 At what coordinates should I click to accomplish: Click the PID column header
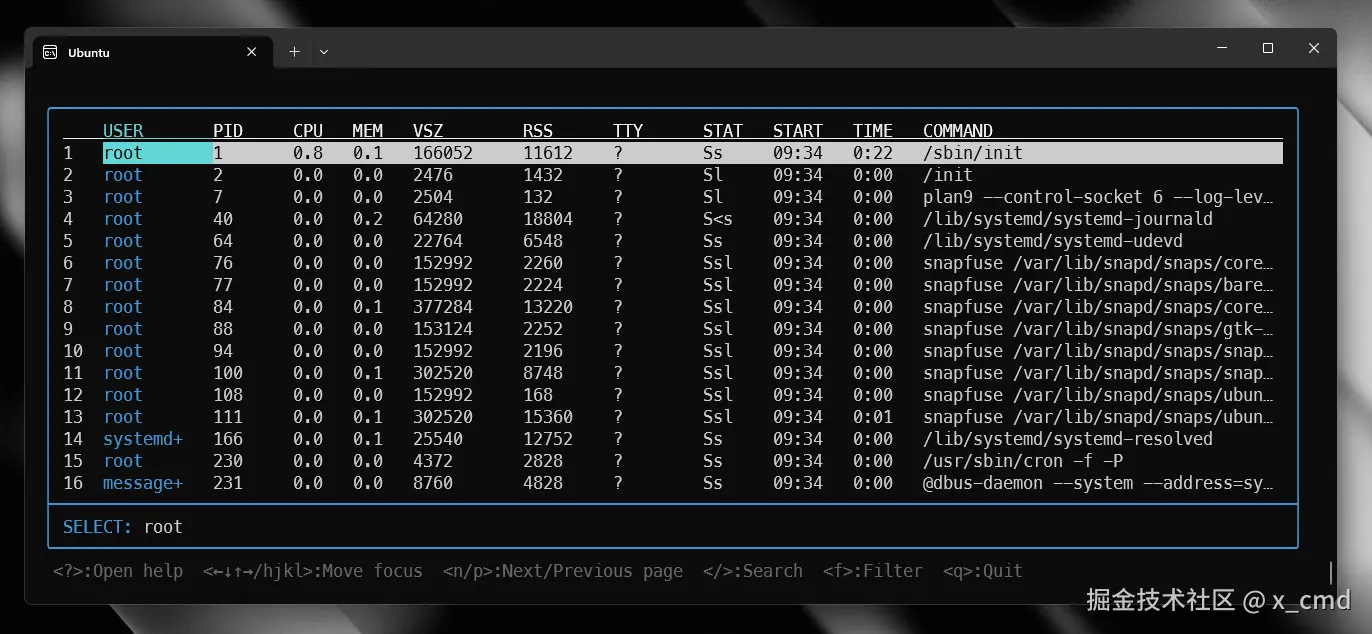pos(228,131)
